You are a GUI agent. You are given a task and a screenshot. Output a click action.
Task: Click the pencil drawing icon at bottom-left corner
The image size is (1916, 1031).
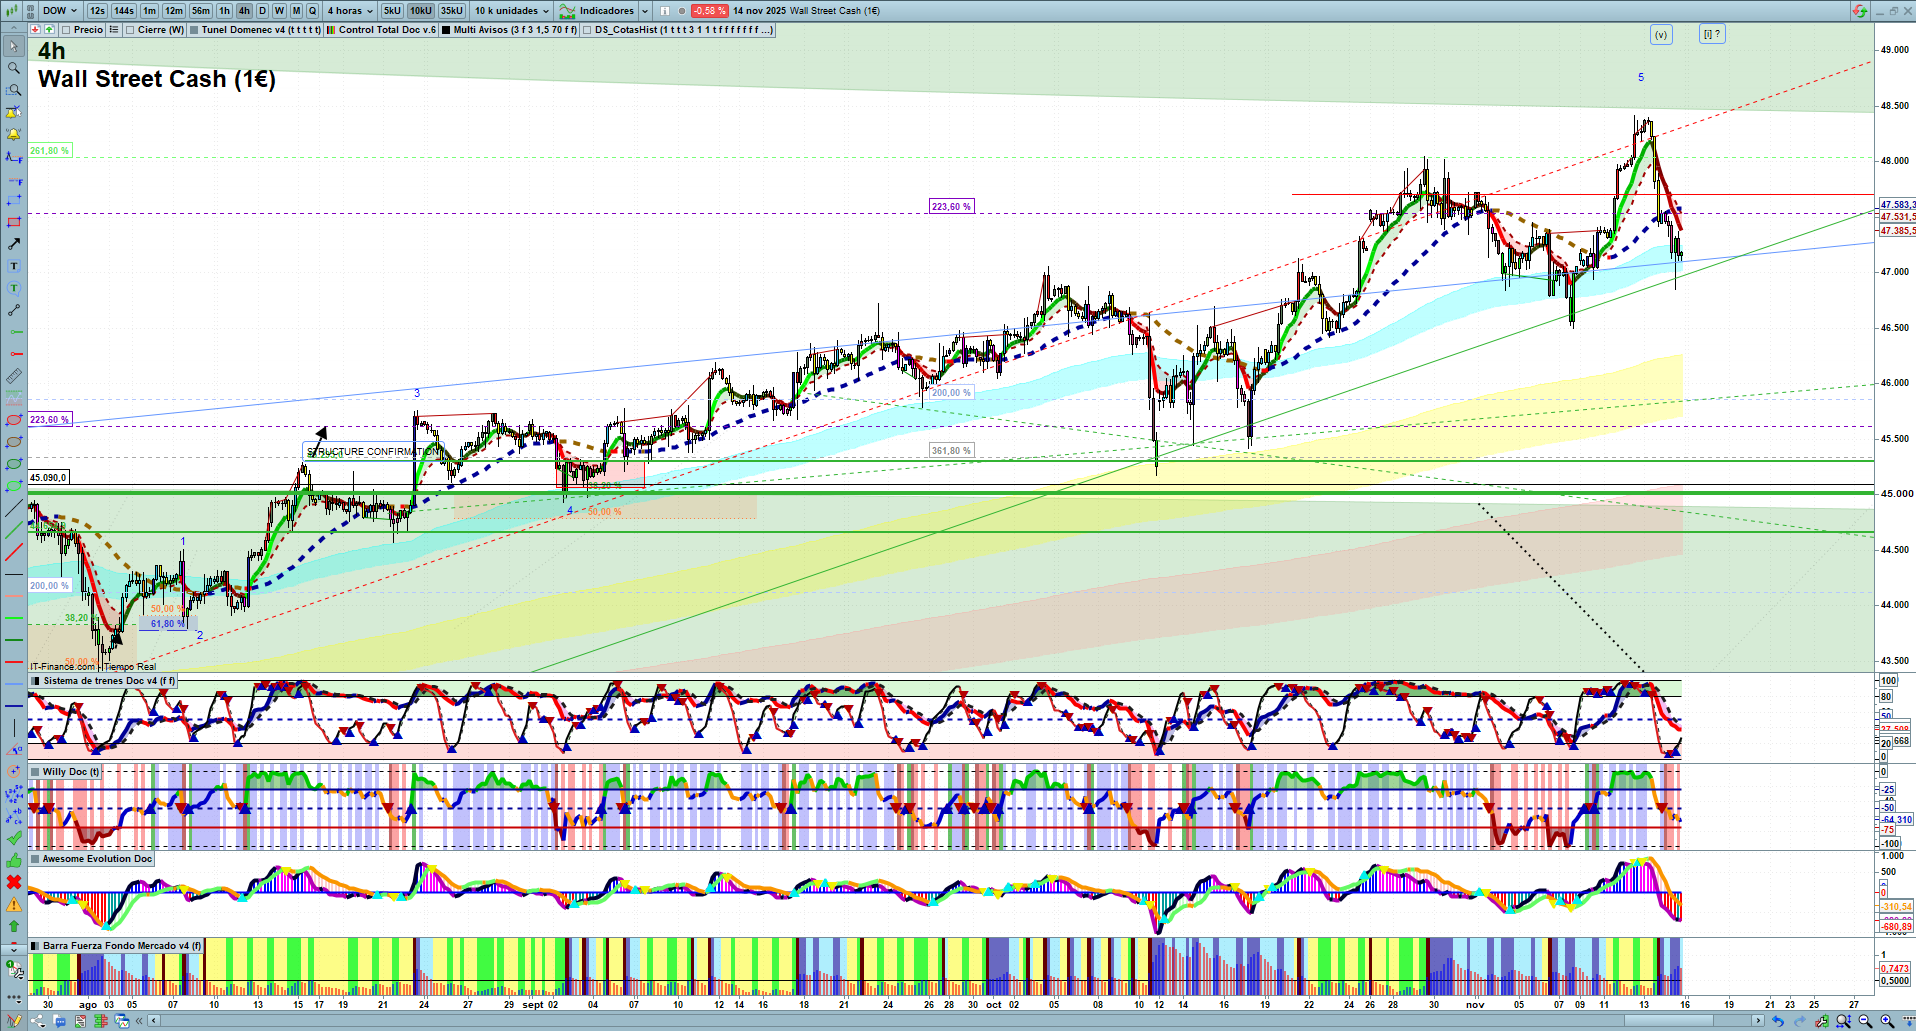coord(14,1021)
